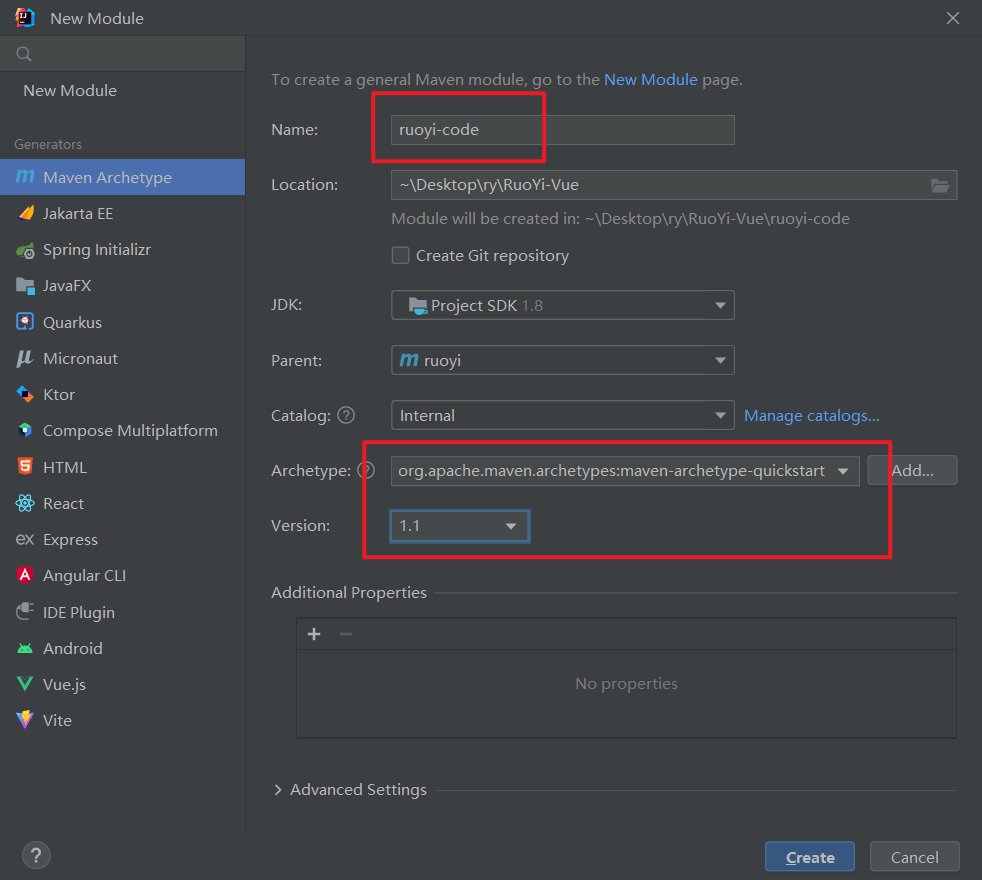Image resolution: width=982 pixels, height=880 pixels.
Task: Choose the IDE Plugin generator entry
Action: coord(122,611)
